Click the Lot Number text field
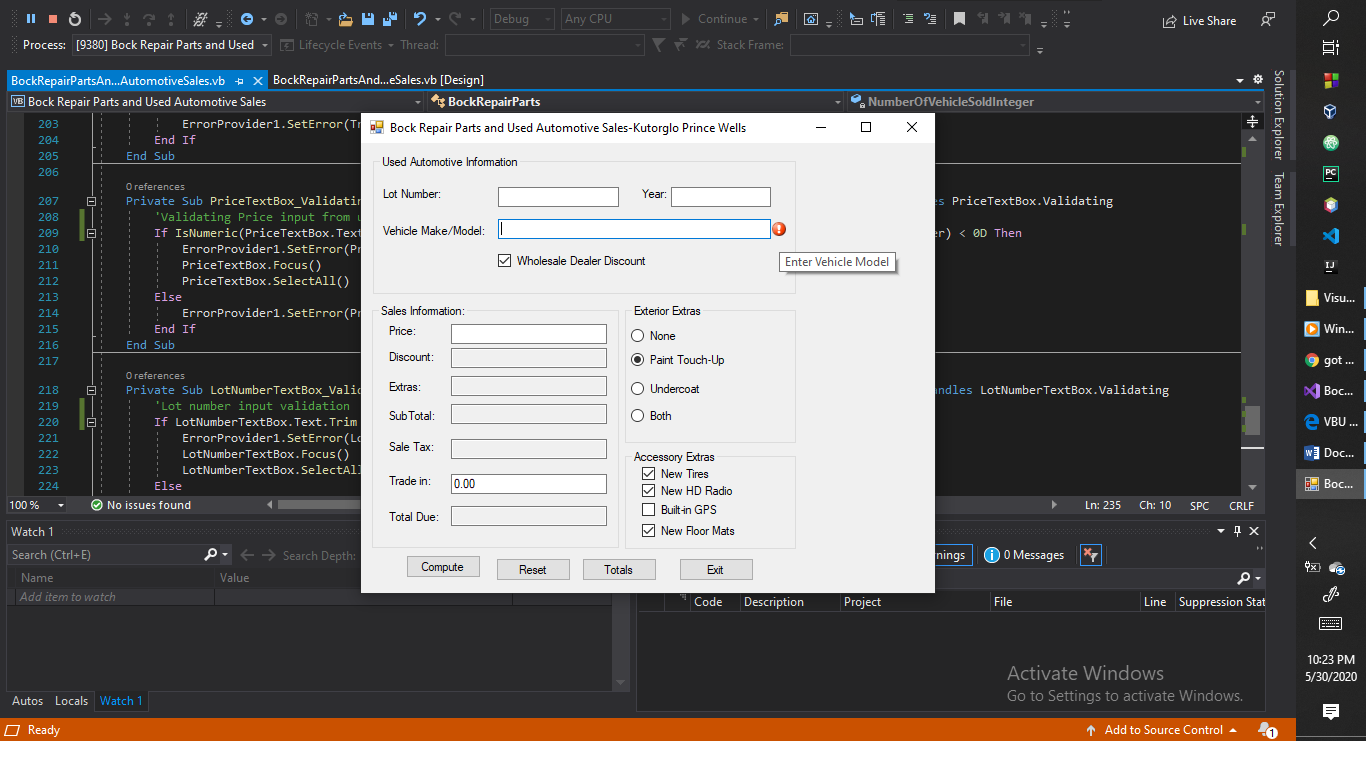This screenshot has height=768, width=1366. (x=558, y=197)
